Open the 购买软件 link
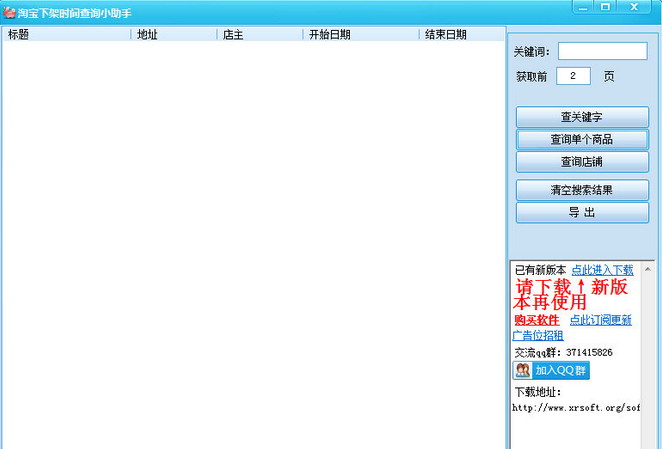This screenshot has height=449, width=662. point(537,320)
